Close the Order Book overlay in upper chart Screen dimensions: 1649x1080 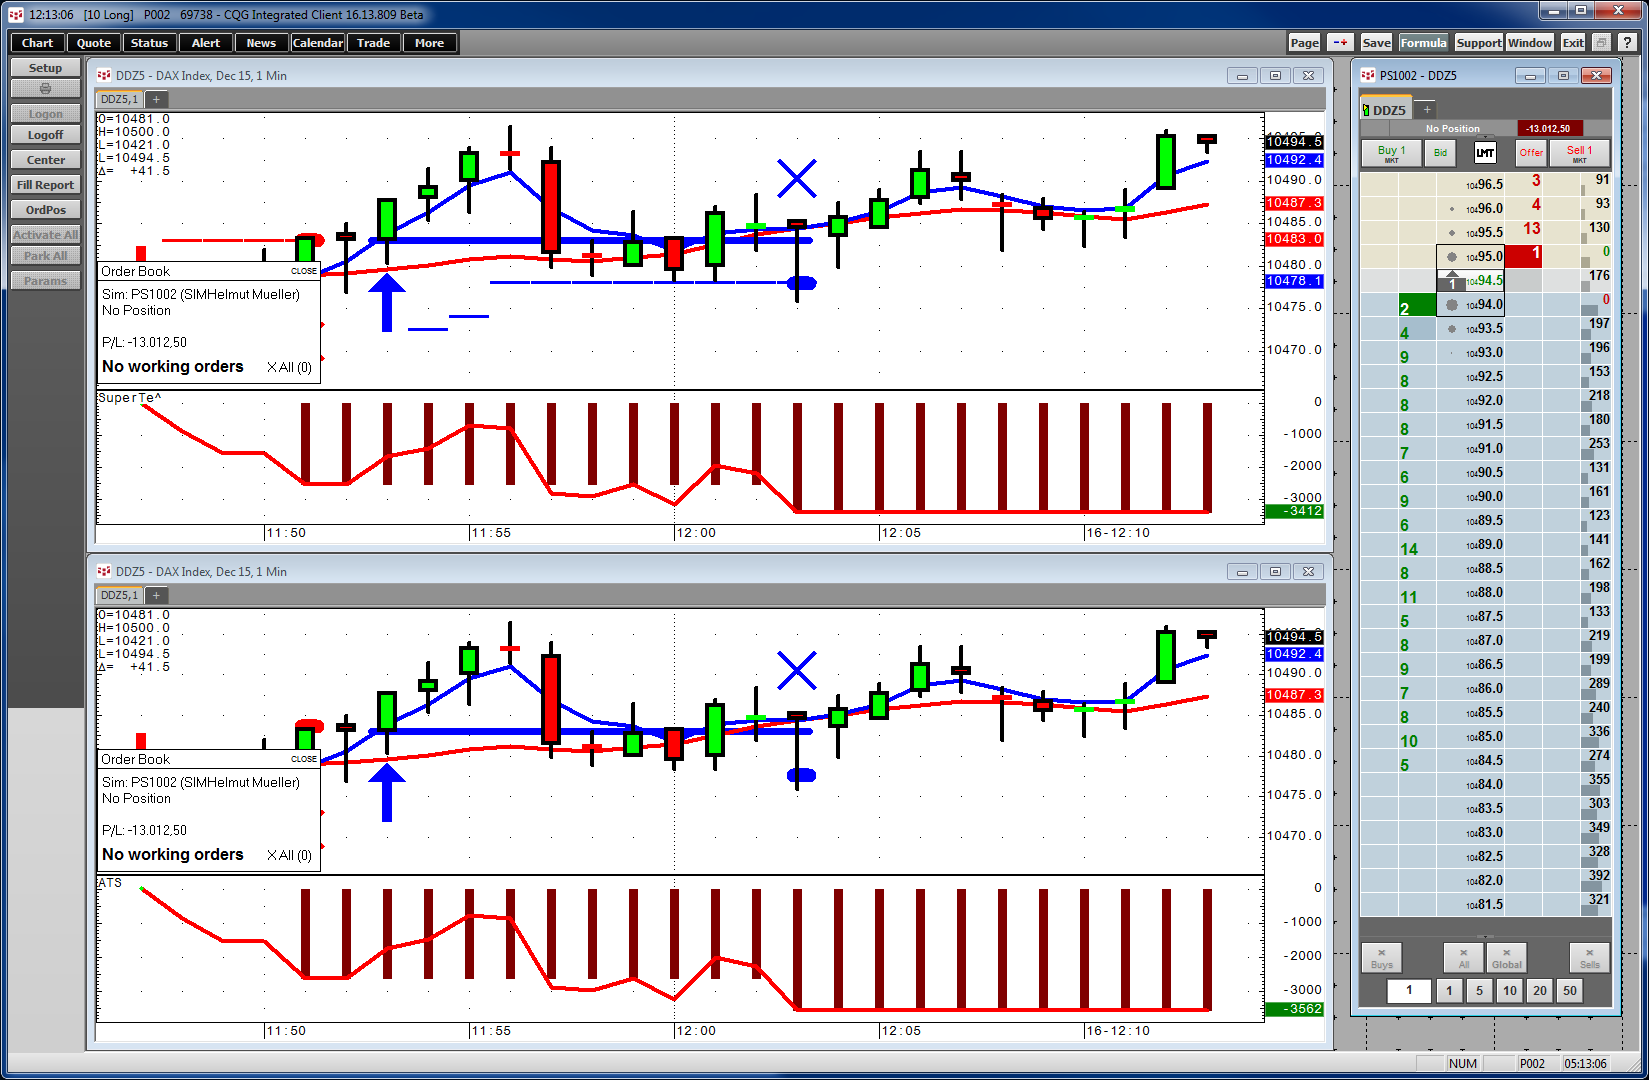(304, 271)
